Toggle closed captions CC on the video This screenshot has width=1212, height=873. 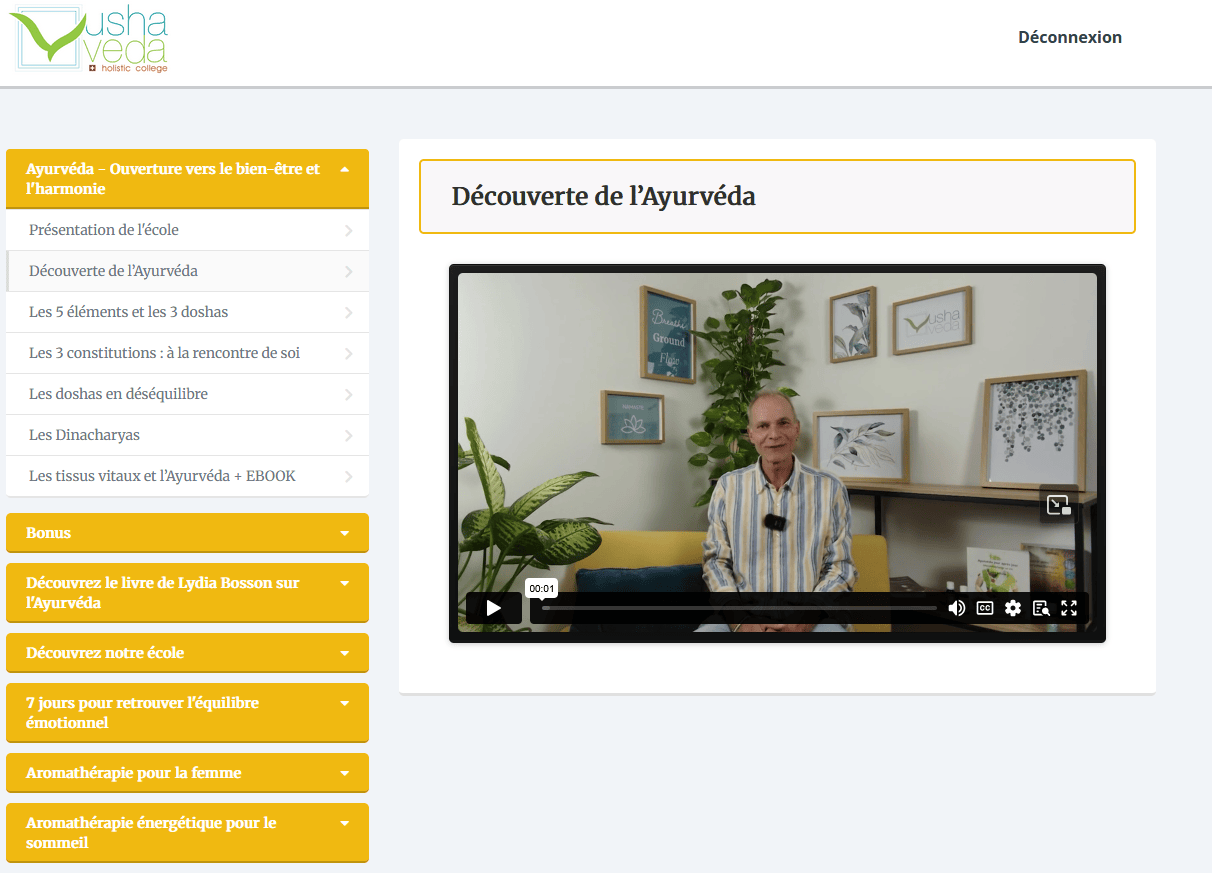click(984, 608)
